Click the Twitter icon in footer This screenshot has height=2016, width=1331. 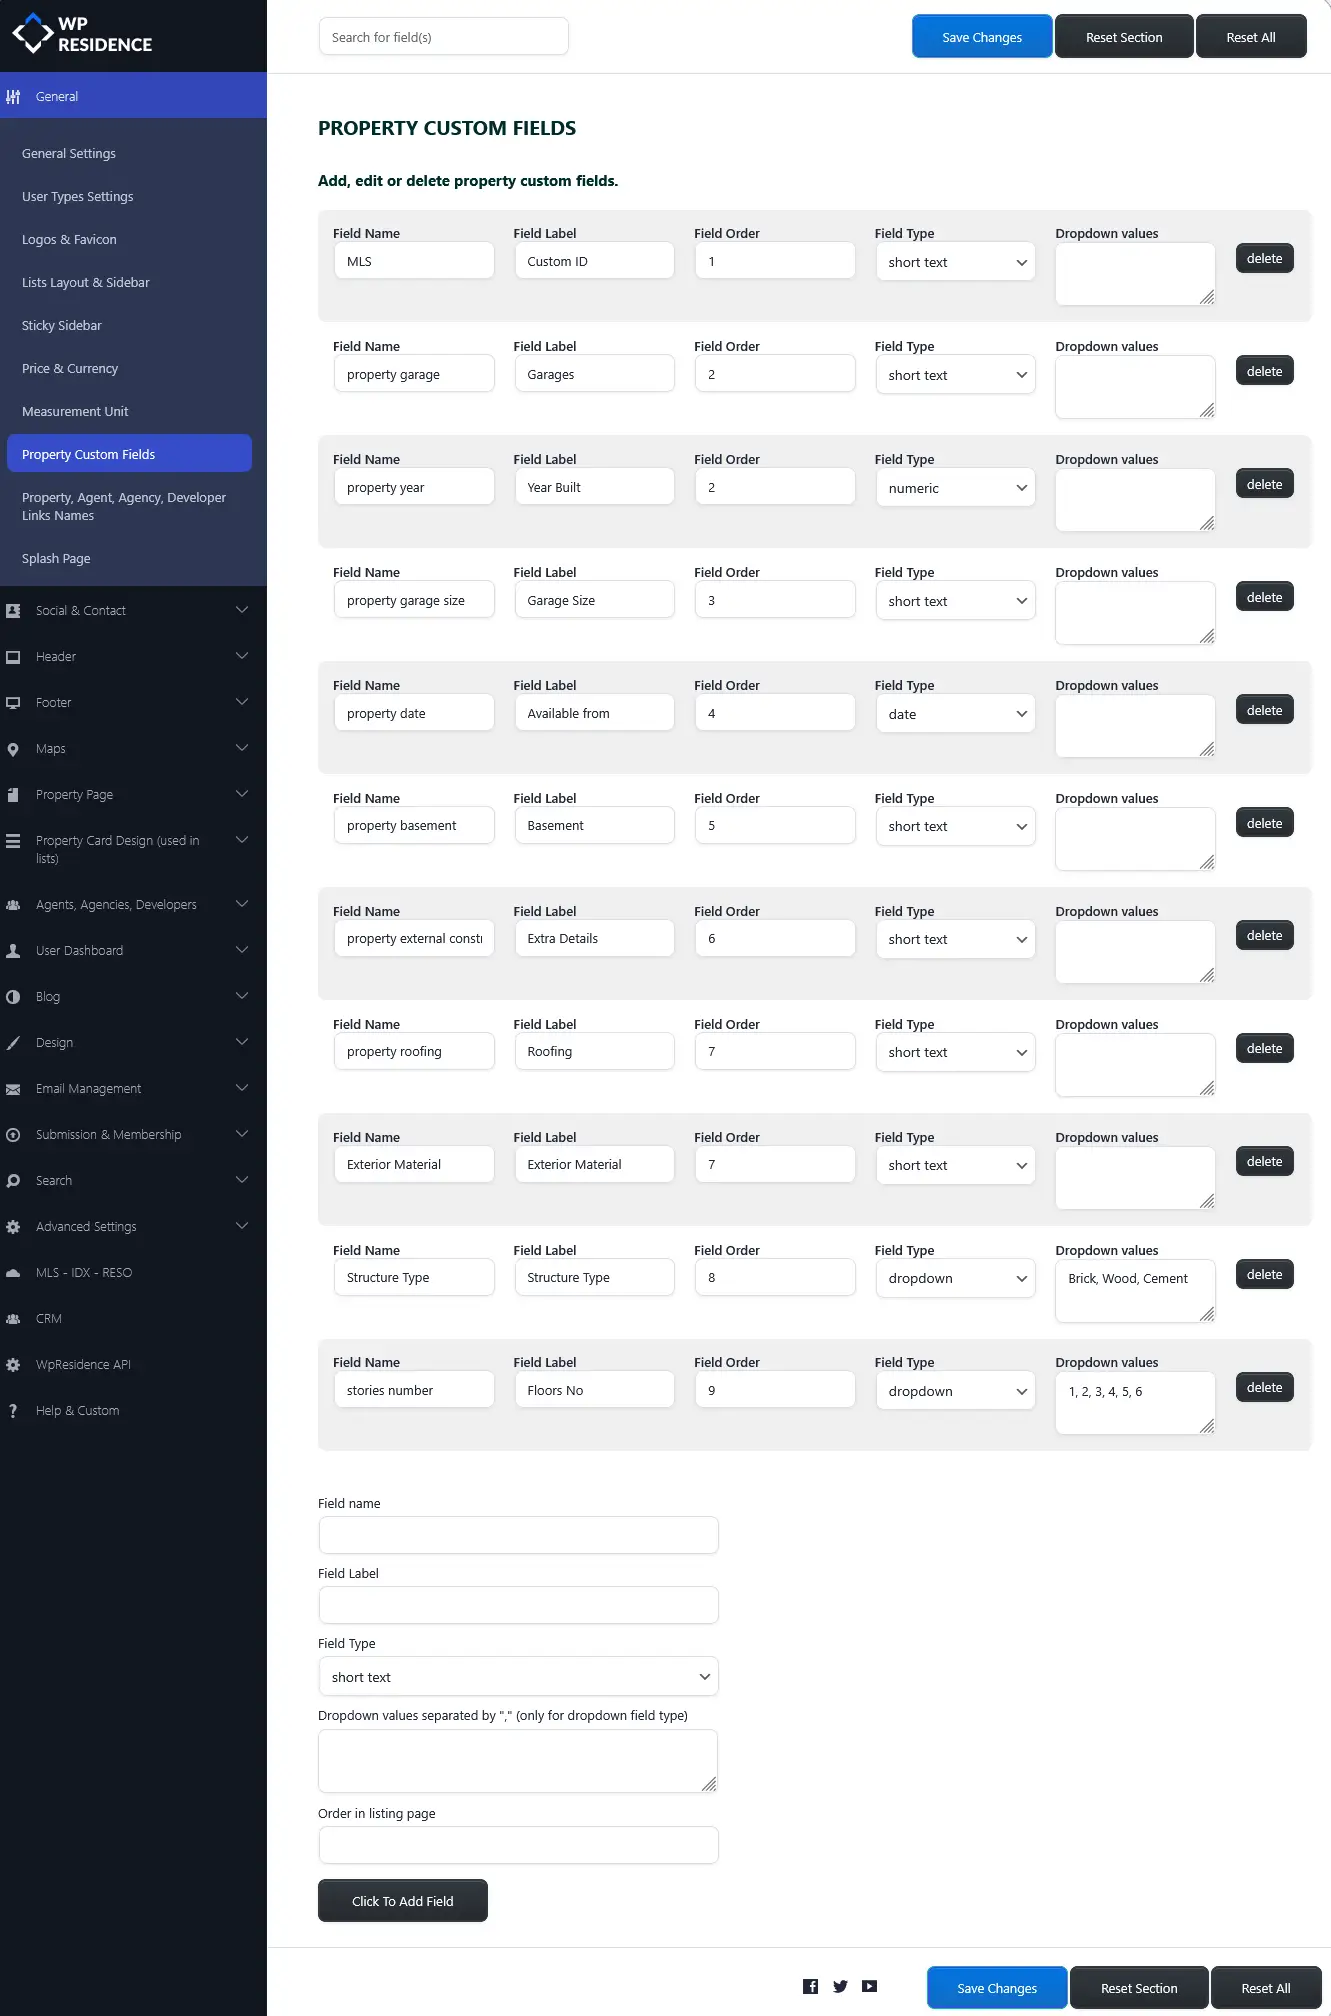click(840, 1986)
